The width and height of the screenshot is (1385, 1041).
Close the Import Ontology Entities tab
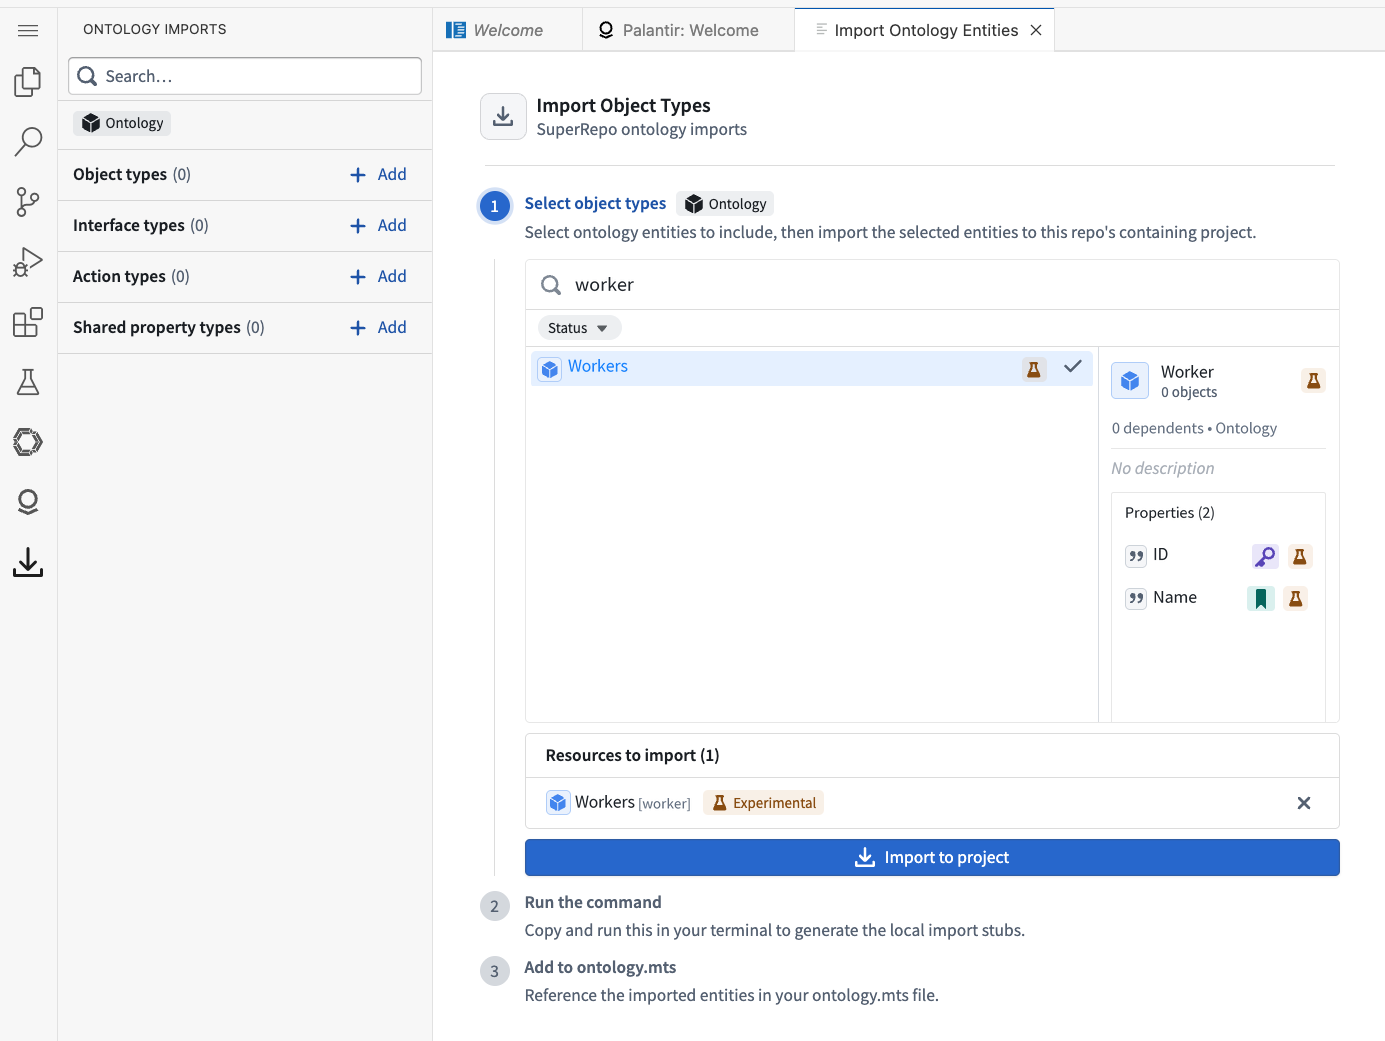pos(1036,30)
